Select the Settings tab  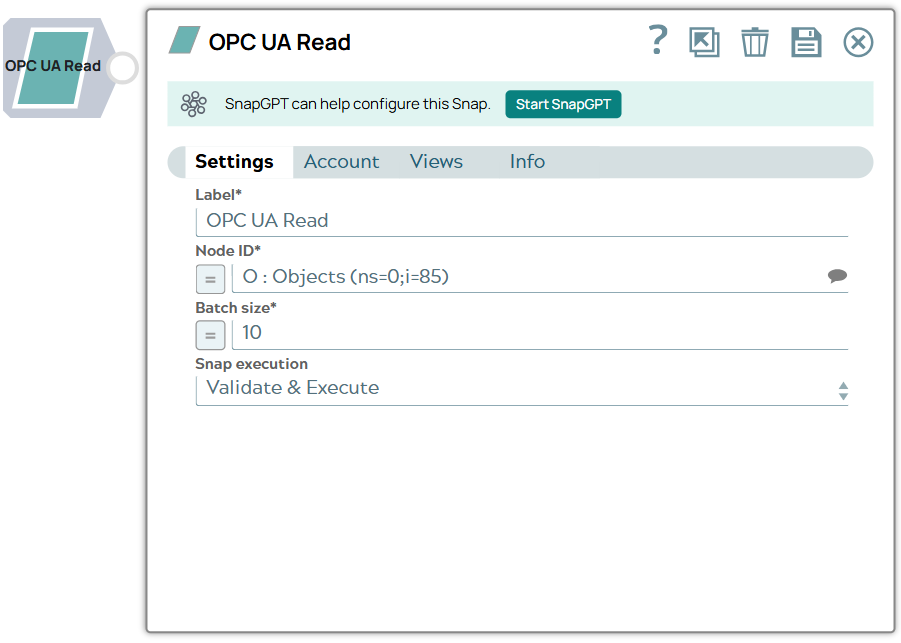[x=235, y=161]
